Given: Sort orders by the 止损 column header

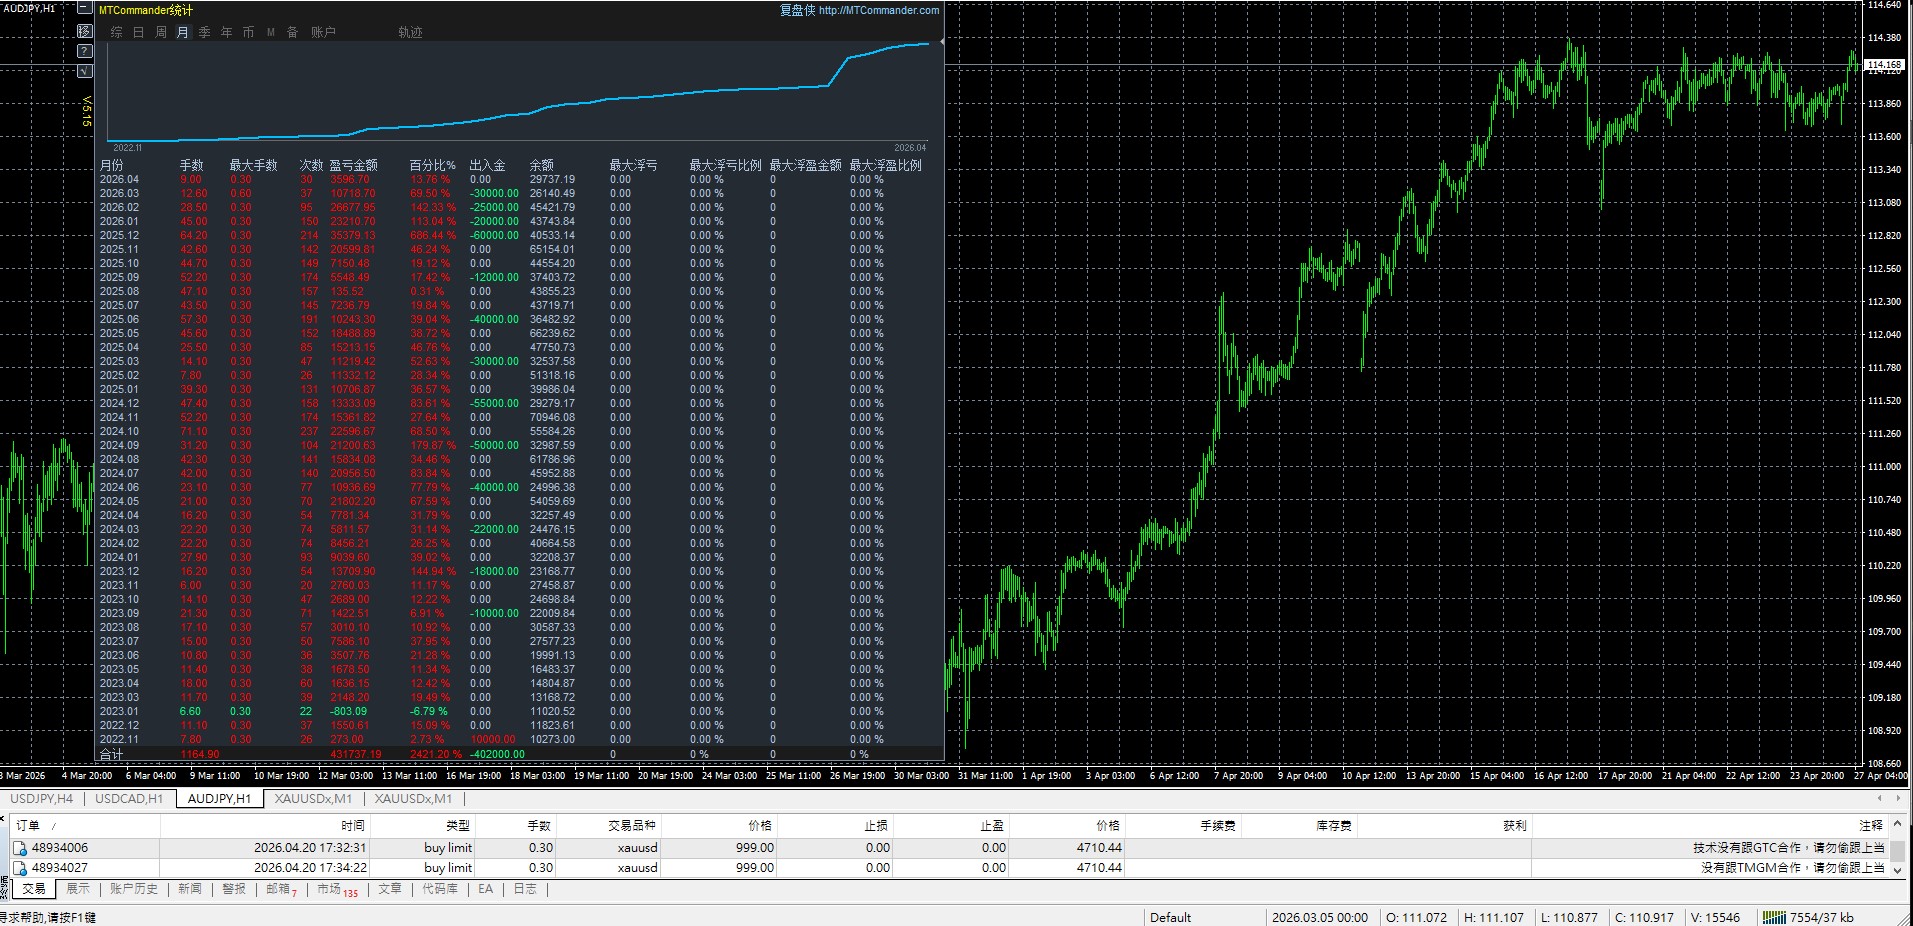Looking at the screenshot, I should 835,826.
